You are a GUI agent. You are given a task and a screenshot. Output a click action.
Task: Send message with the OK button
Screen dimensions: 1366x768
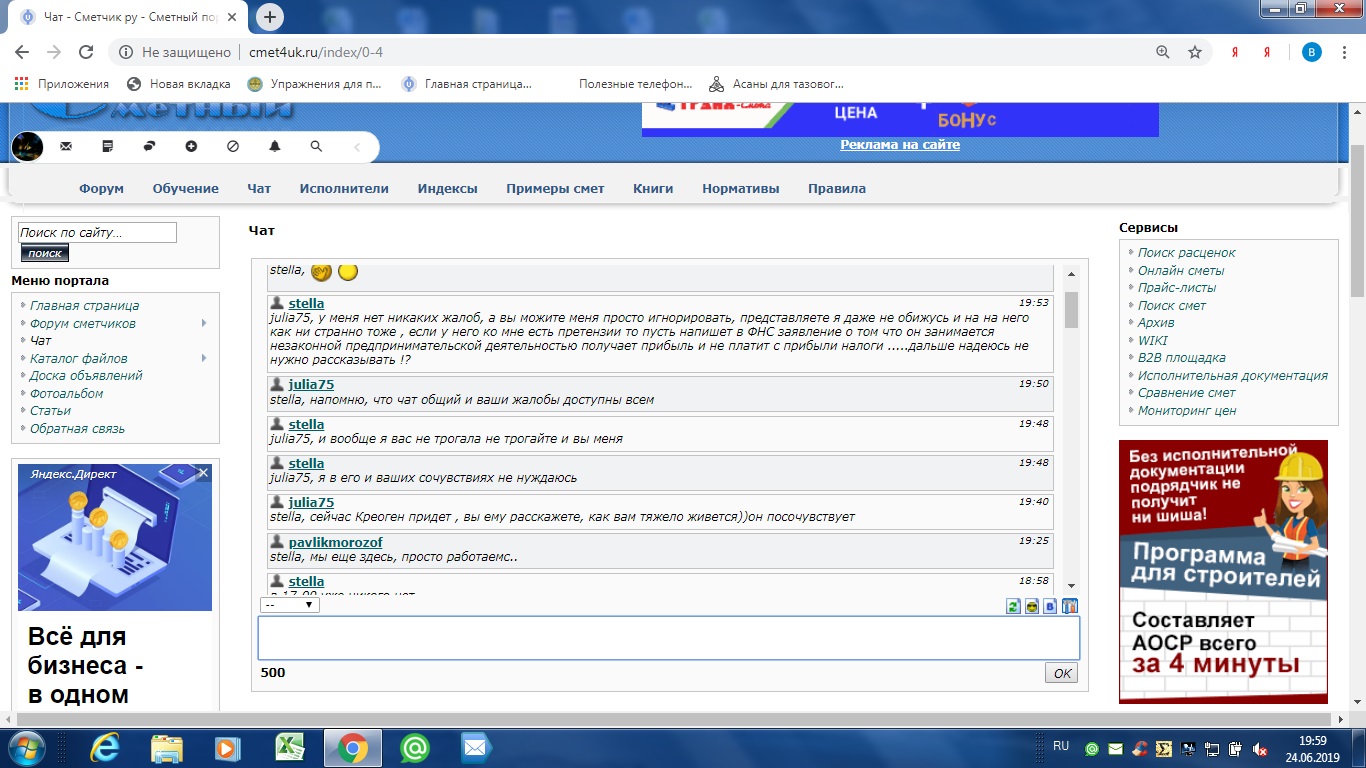[x=1062, y=673]
